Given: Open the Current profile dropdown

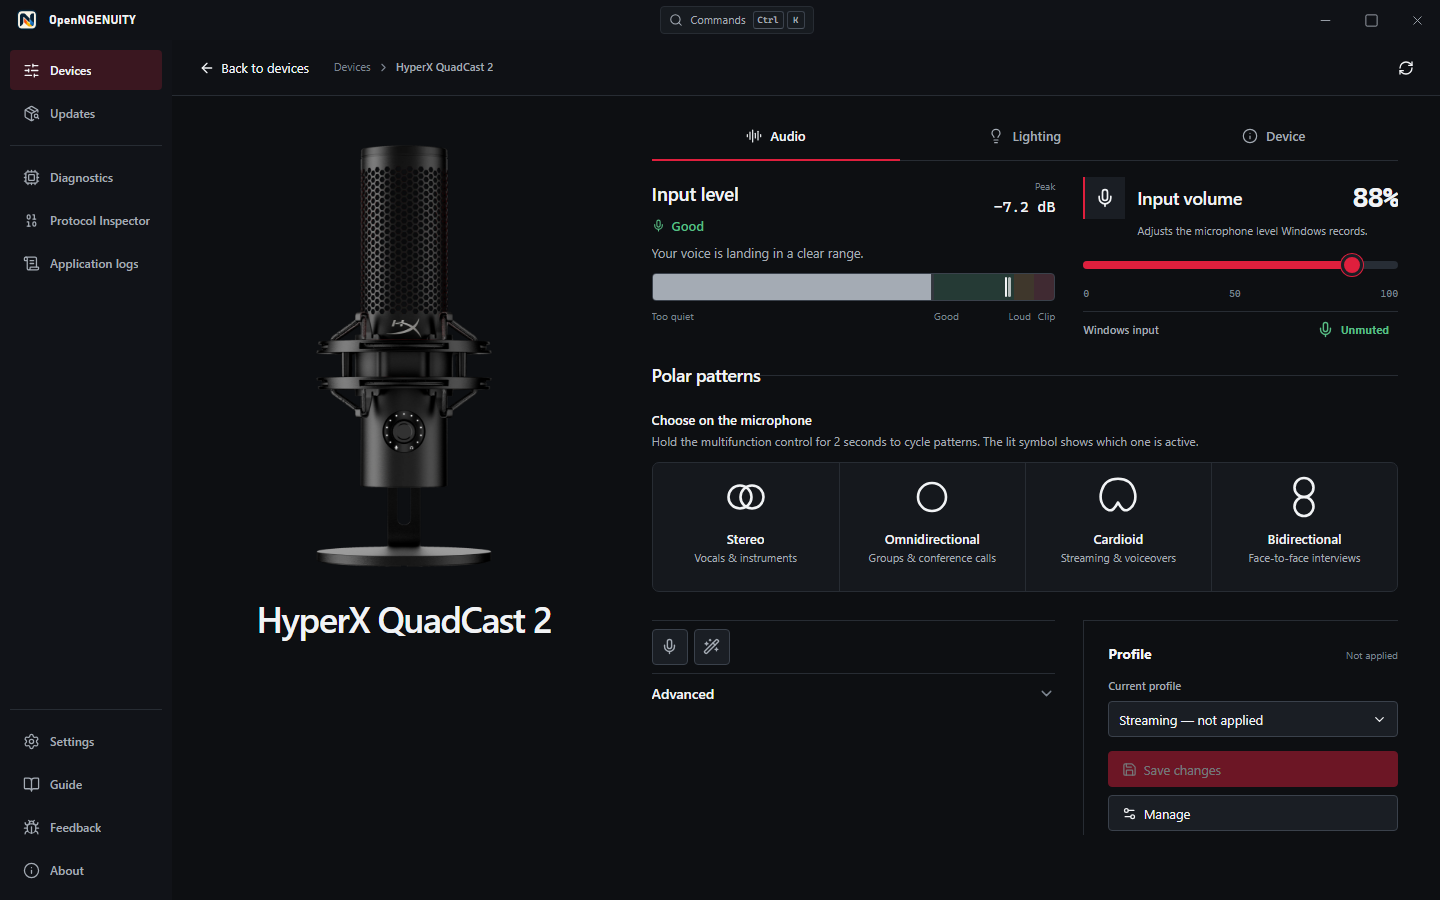Looking at the screenshot, I should pos(1253,720).
